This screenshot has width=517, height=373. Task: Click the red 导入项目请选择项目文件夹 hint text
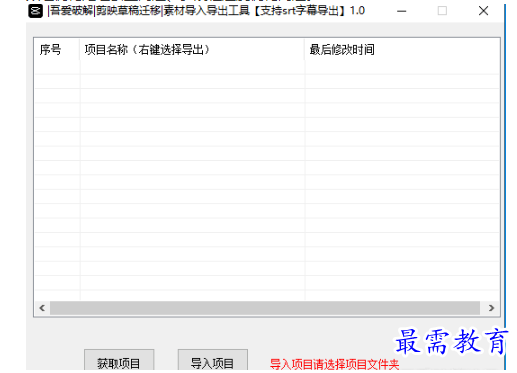334,364
